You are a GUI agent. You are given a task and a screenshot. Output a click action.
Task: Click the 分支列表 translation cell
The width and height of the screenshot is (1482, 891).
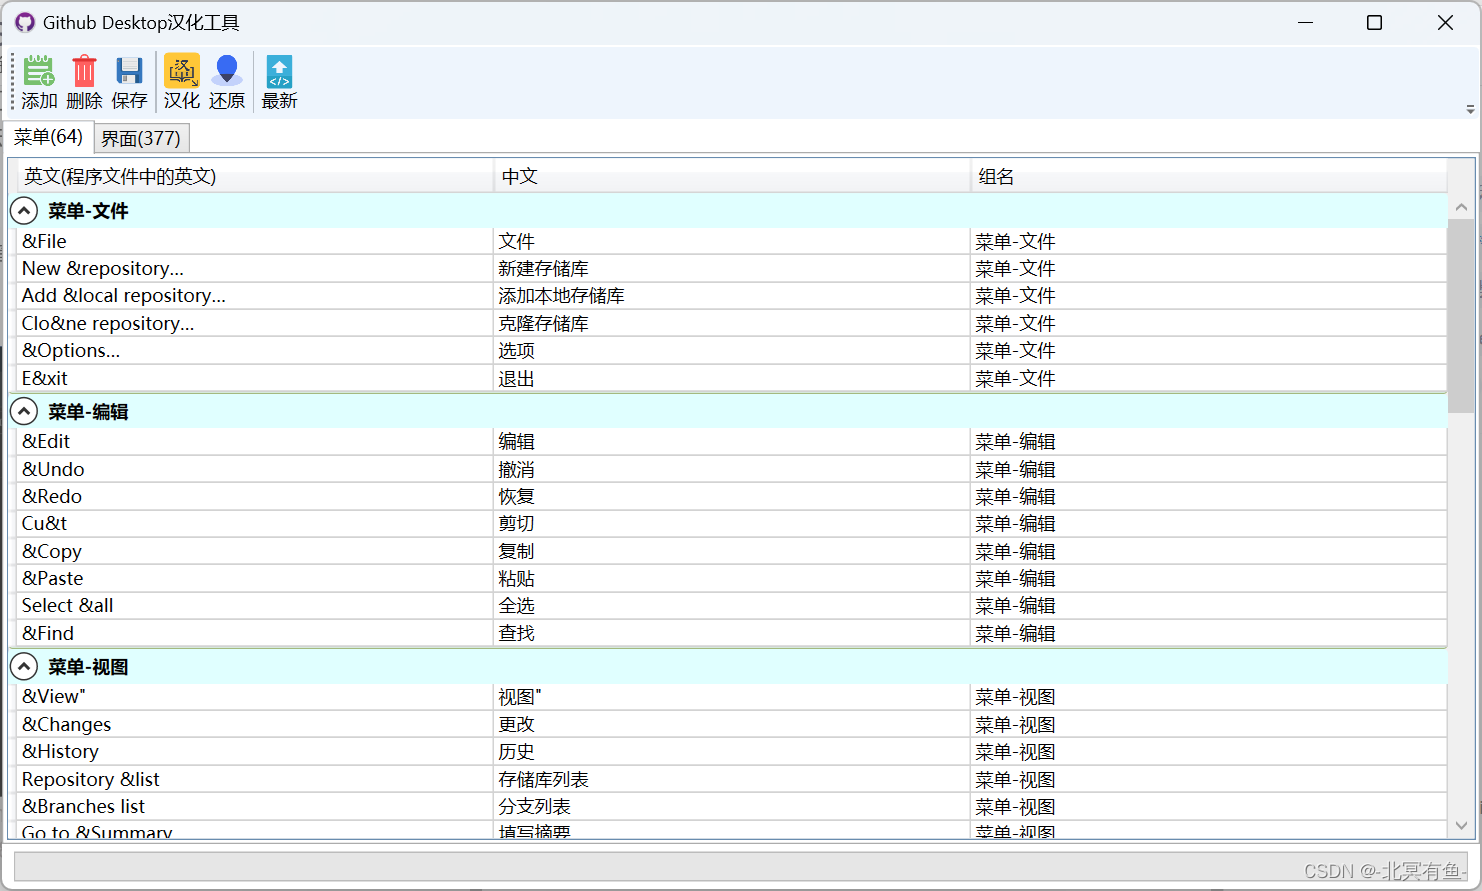click(x=733, y=806)
